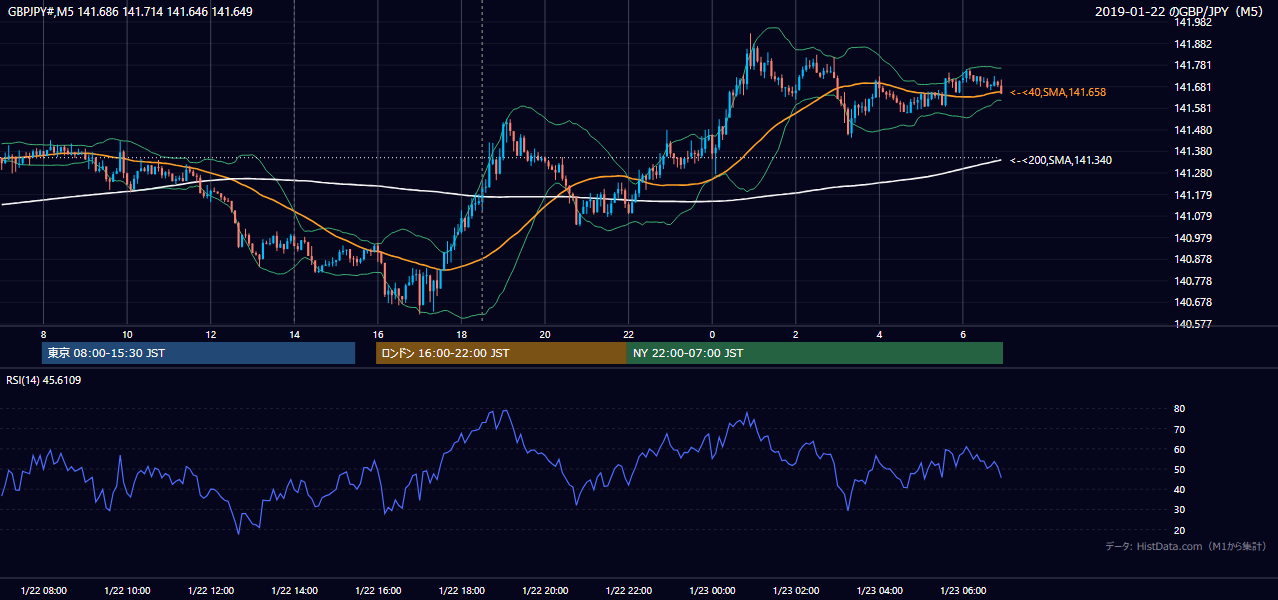Viewport: 1278px width, 600px height.
Task: Click price axis label 141.079
Action: (1191, 216)
